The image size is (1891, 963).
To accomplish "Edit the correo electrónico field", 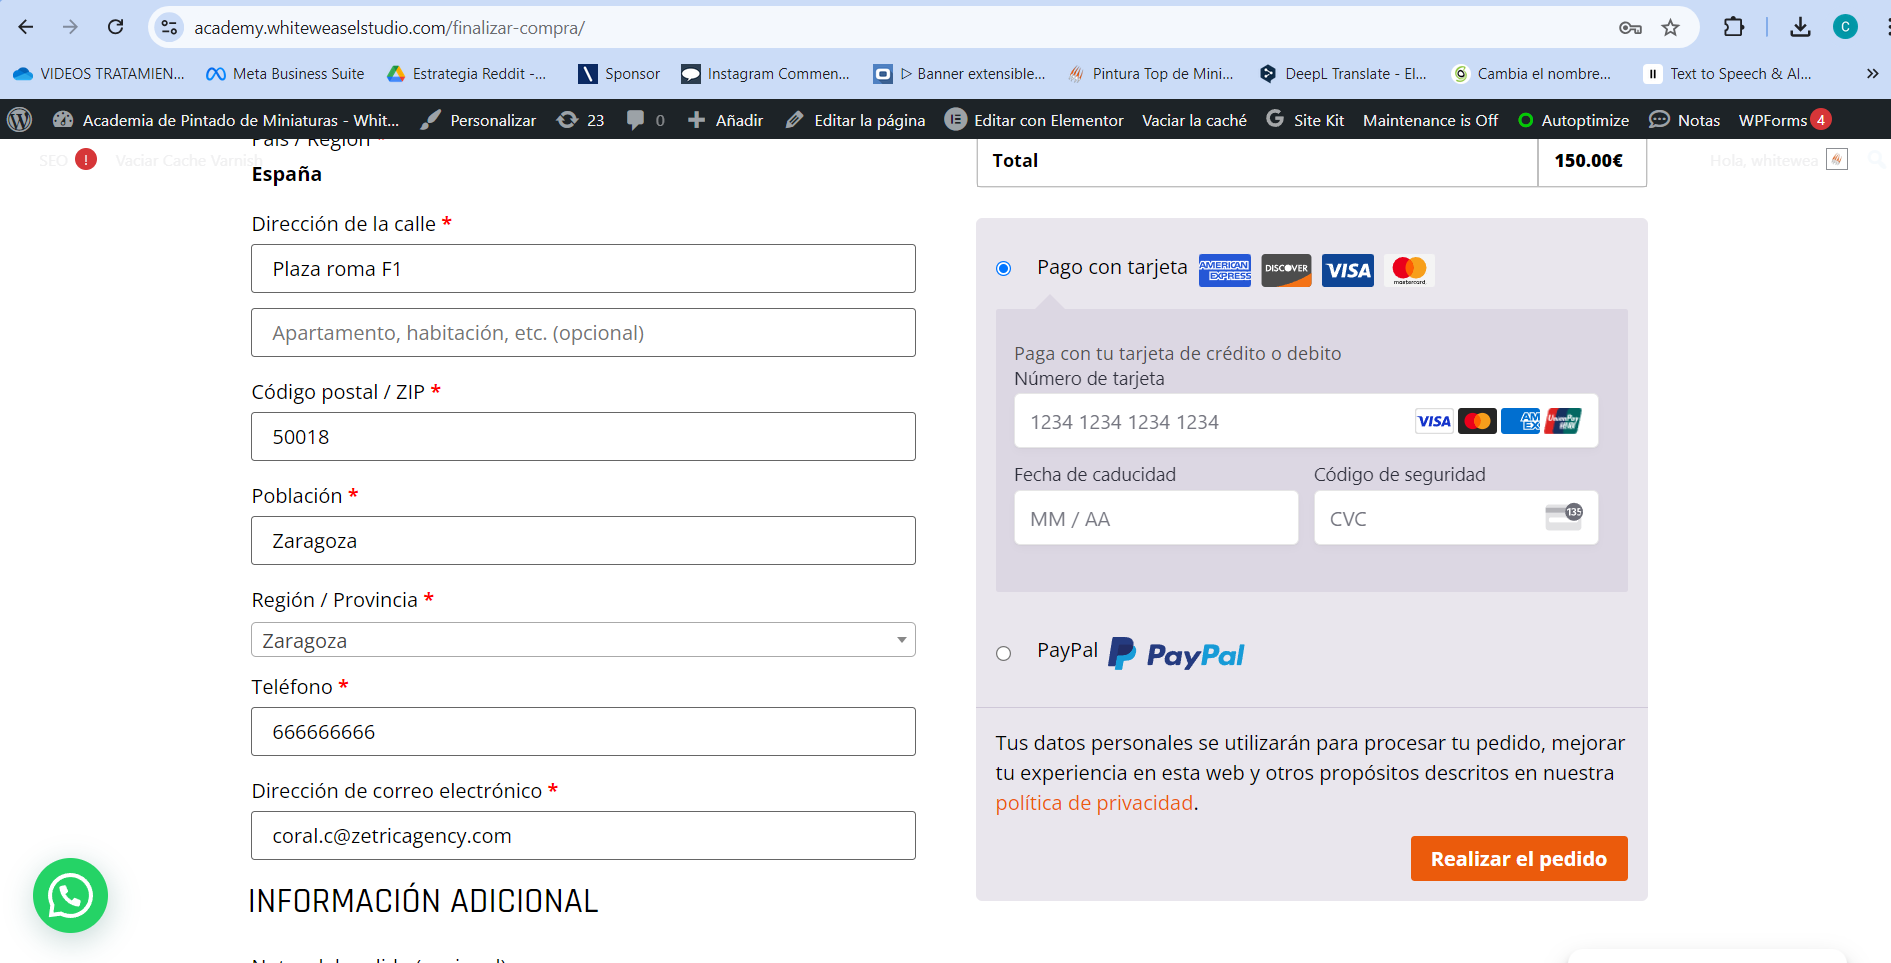I will tap(583, 836).
